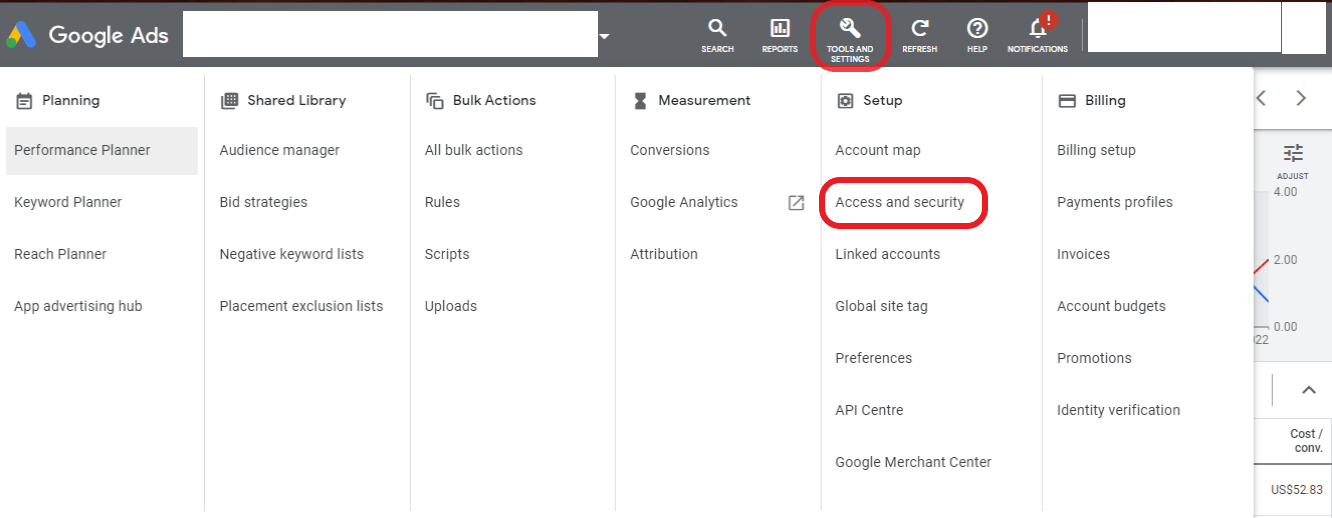
Task: Open Keyword Planner
Action: point(68,202)
